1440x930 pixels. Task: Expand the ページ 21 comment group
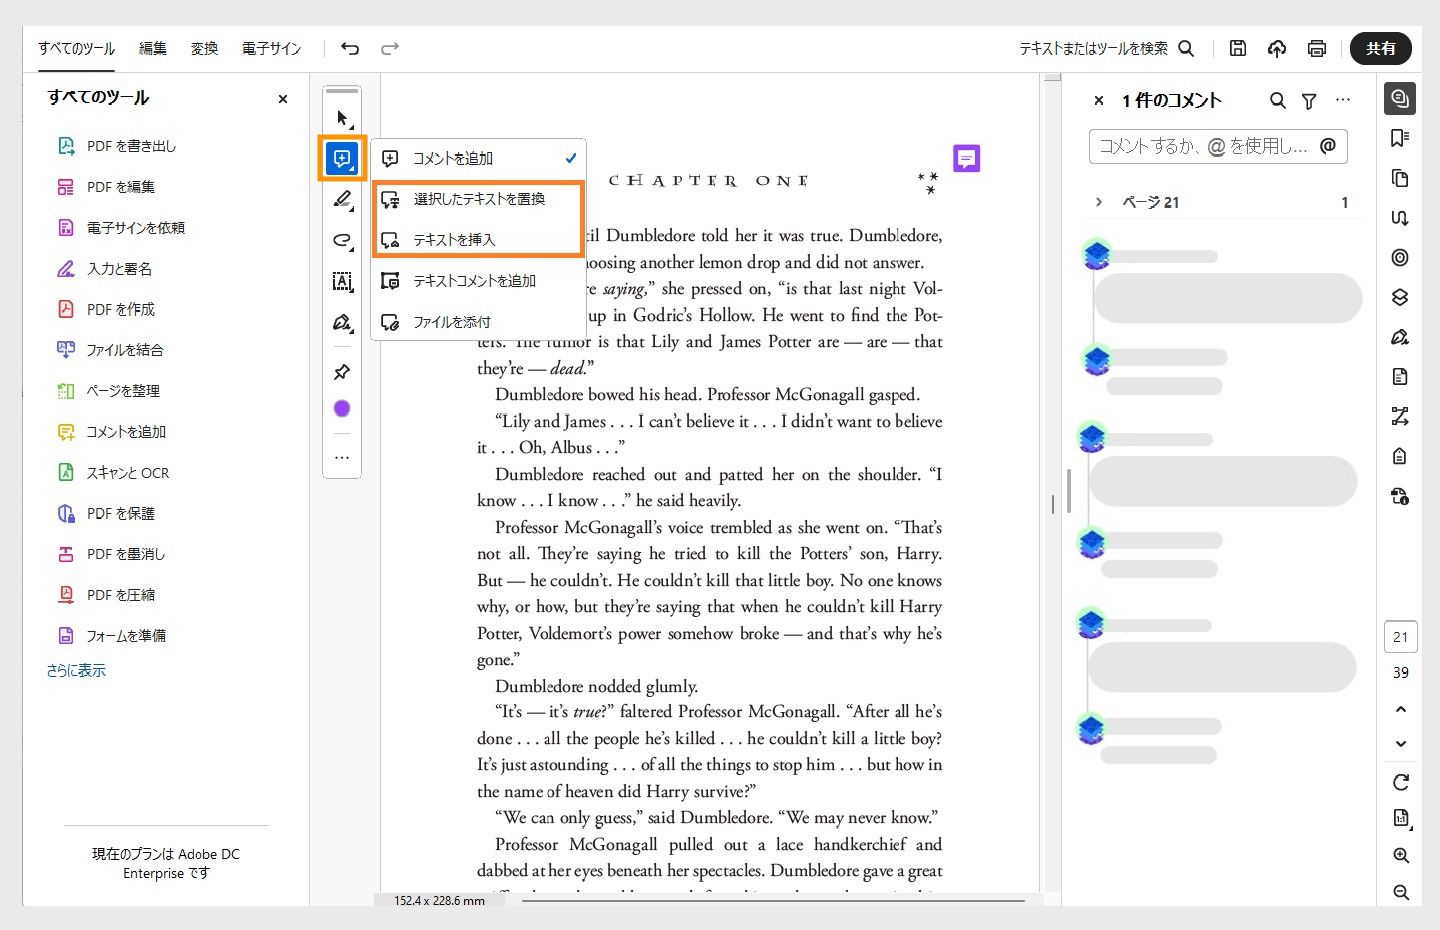click(x=1099, y=202)
